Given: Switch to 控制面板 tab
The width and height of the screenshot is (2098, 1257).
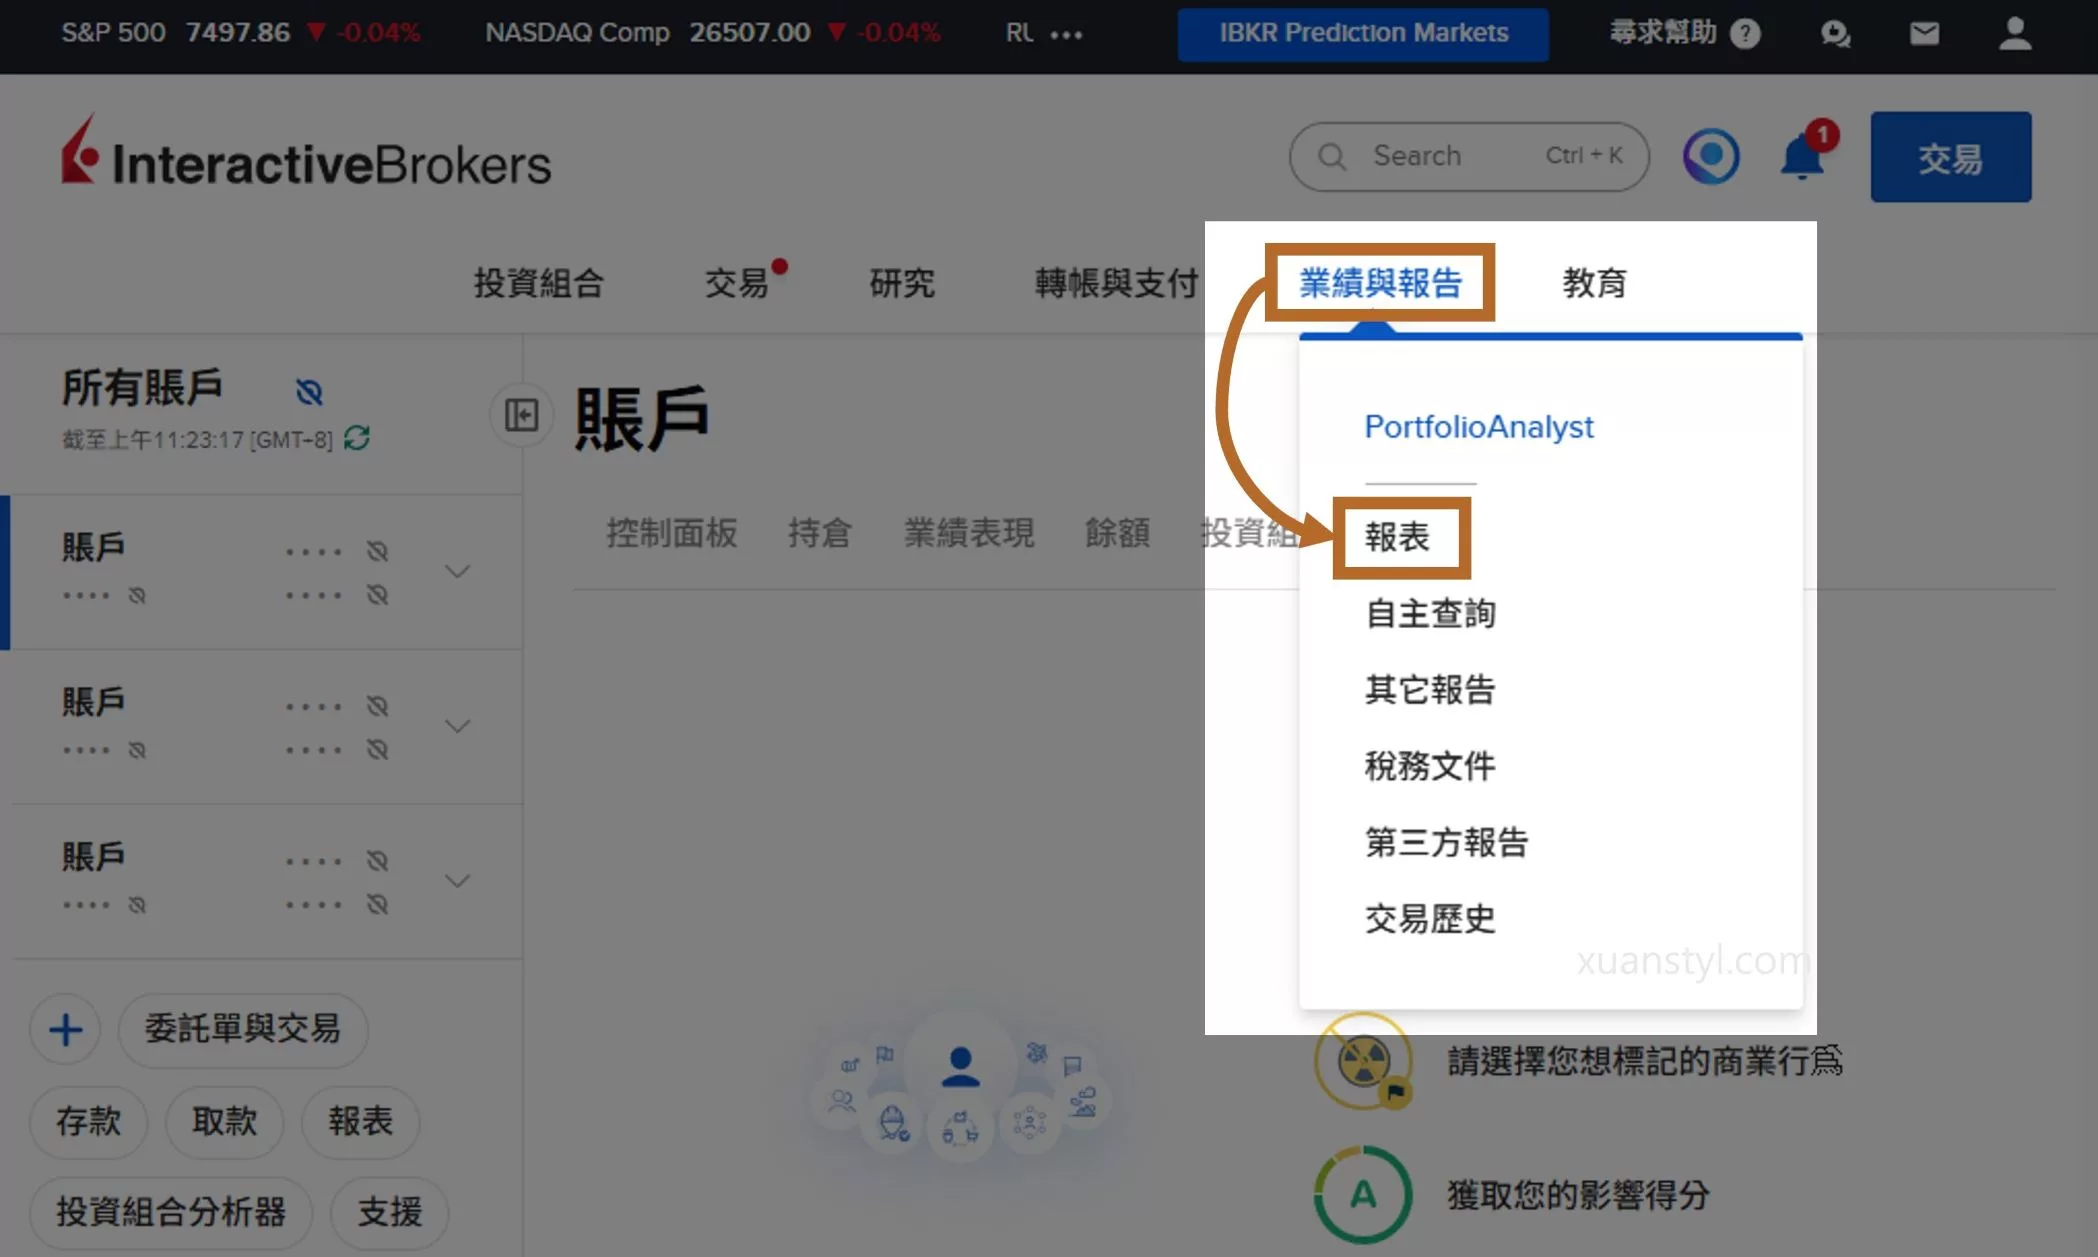Looking at the screenshot, I should (671, 532).
